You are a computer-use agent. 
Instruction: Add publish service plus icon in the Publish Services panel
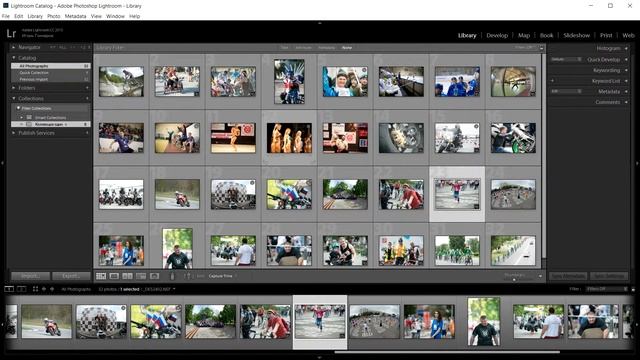click(x=87, y=133)
